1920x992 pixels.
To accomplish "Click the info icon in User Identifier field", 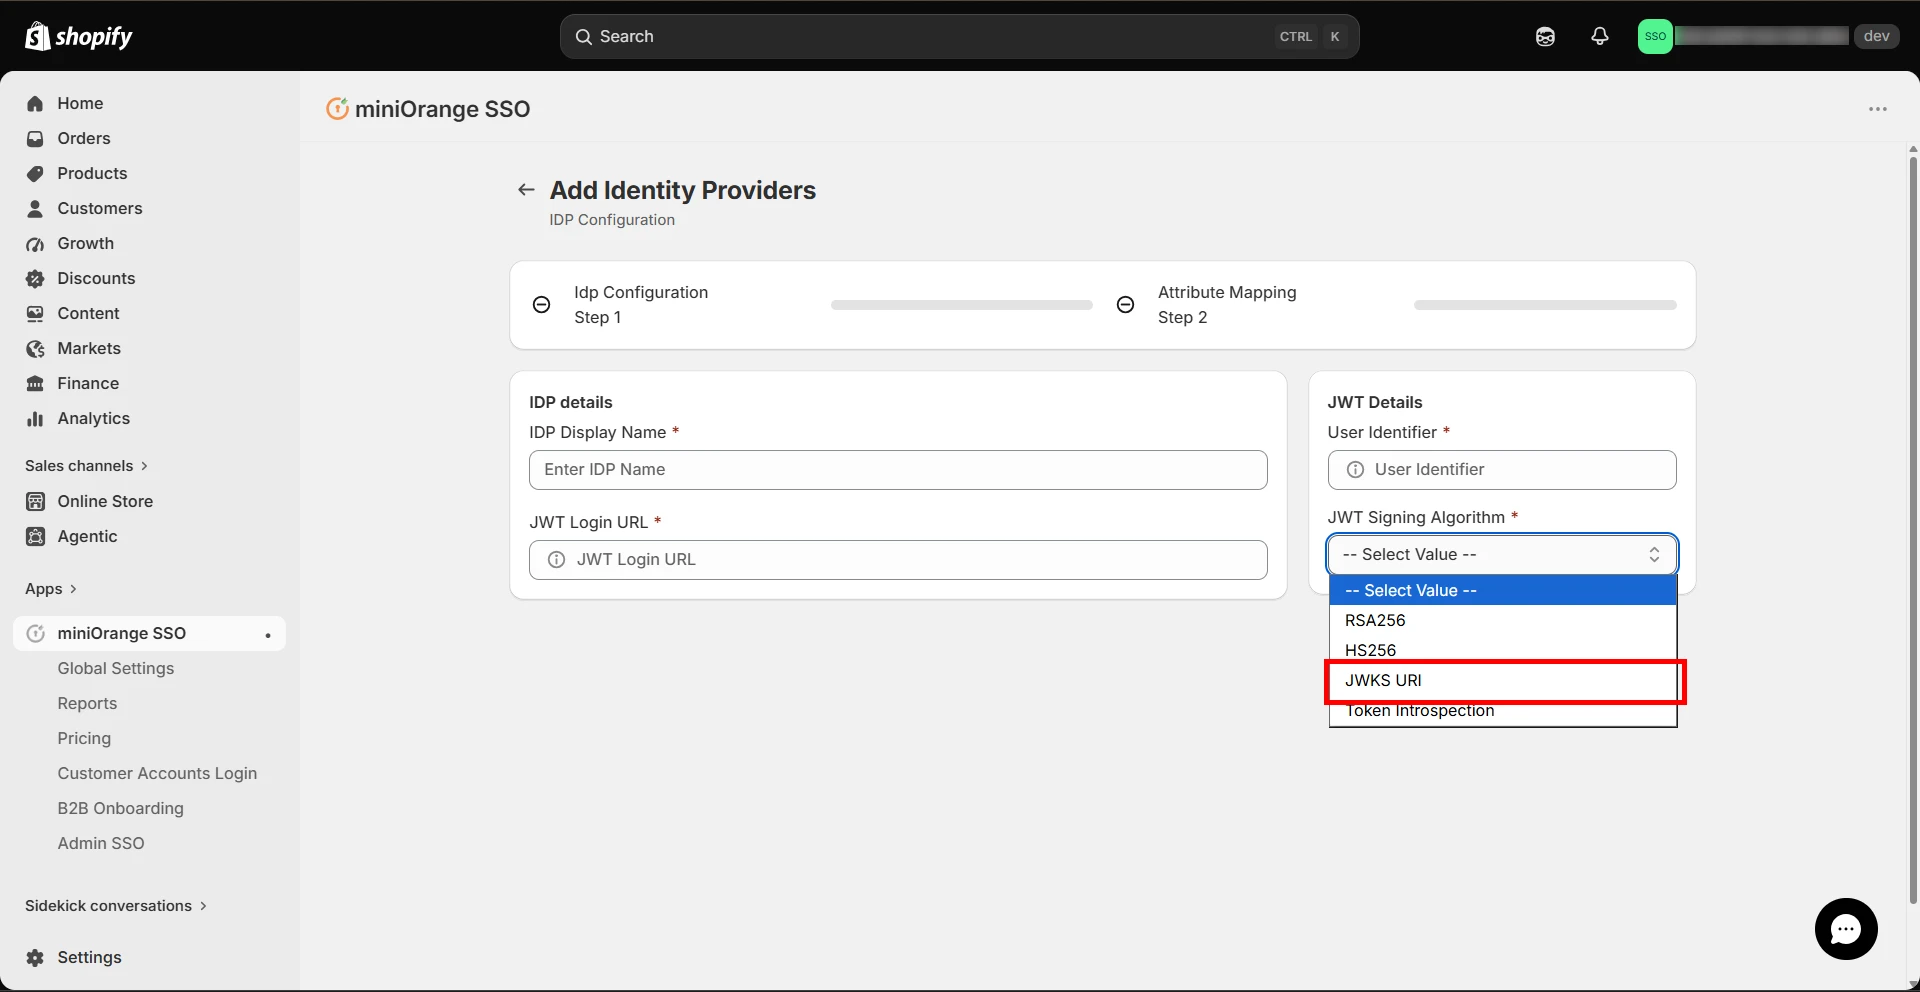I will 1355,470.
